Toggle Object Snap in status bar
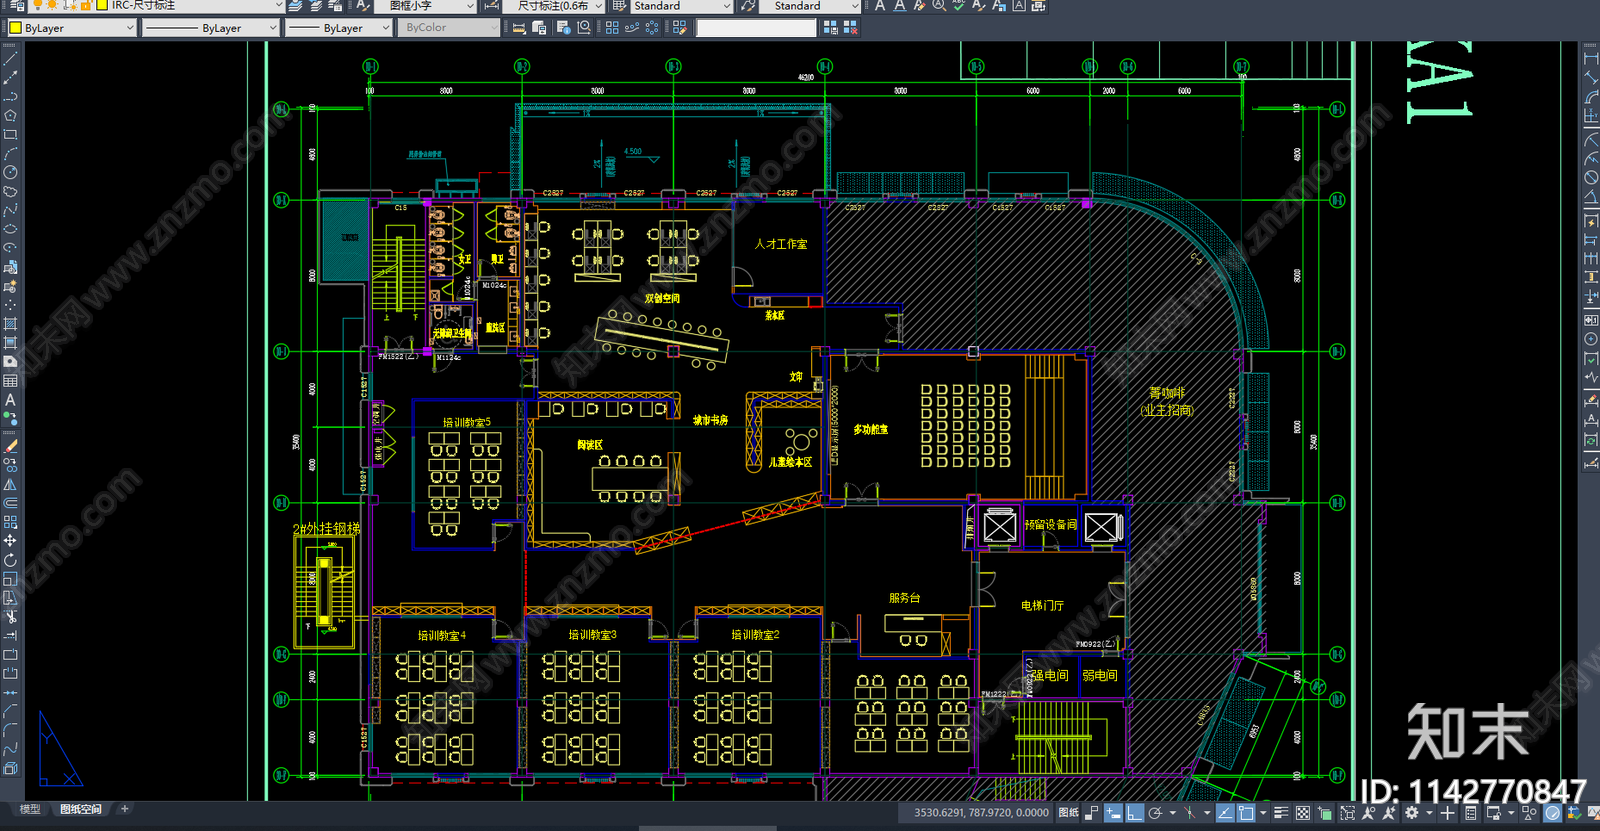Image resolution: width=1600 pixels, height=831 pixels. [x=1246, y=813]
